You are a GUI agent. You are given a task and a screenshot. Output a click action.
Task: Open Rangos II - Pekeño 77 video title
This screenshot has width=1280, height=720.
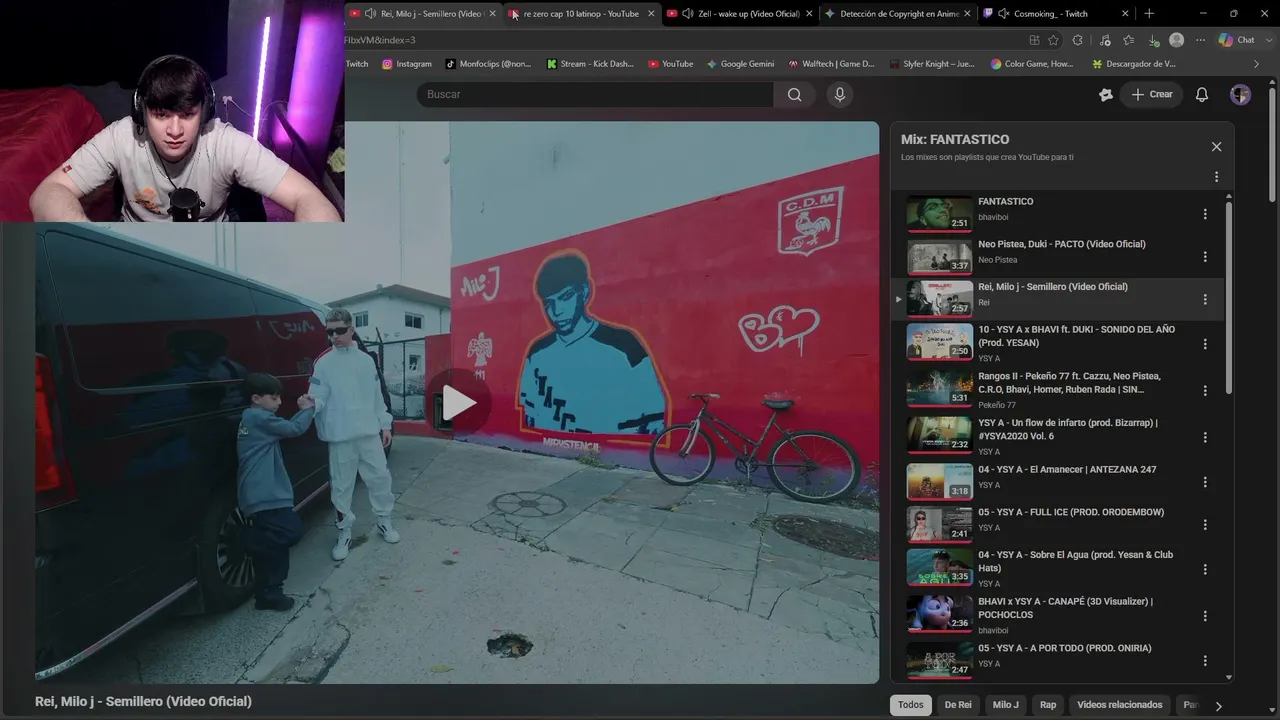pos(1071,383)
